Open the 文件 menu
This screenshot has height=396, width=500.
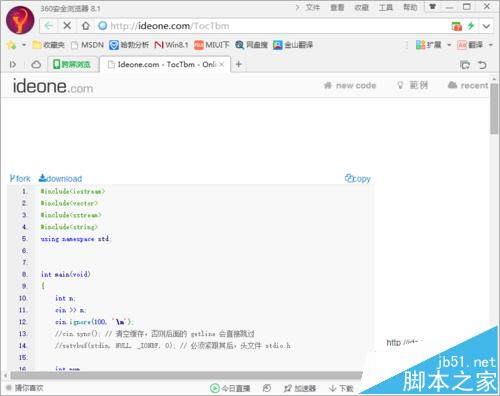pos(312,7)
